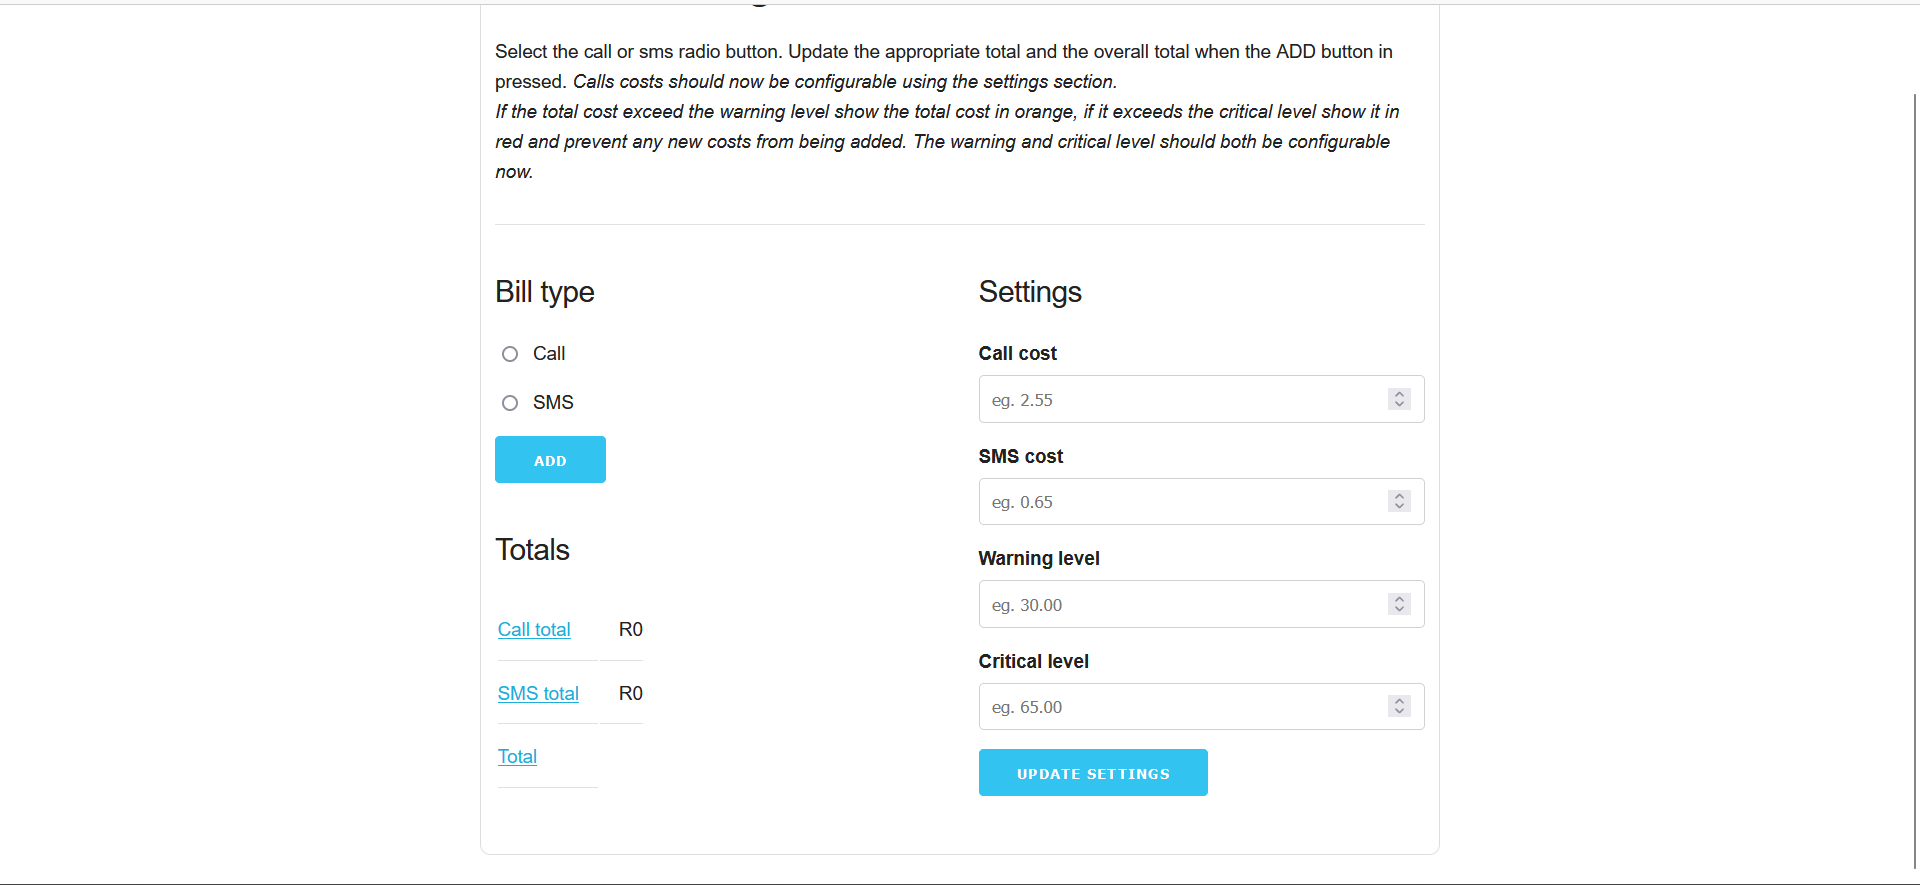Select the SMS radio button
Viewport: 1920px width, 885px height.
point(510,403)
